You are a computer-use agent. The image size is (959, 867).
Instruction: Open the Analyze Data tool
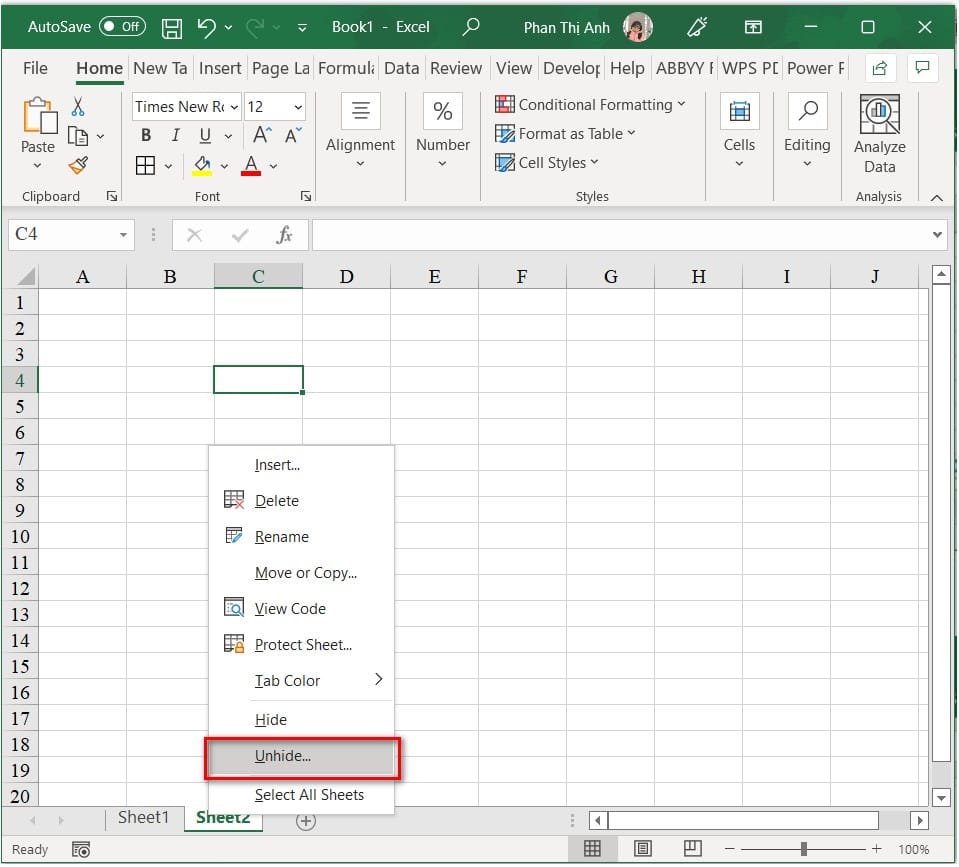tap(879, 135)
